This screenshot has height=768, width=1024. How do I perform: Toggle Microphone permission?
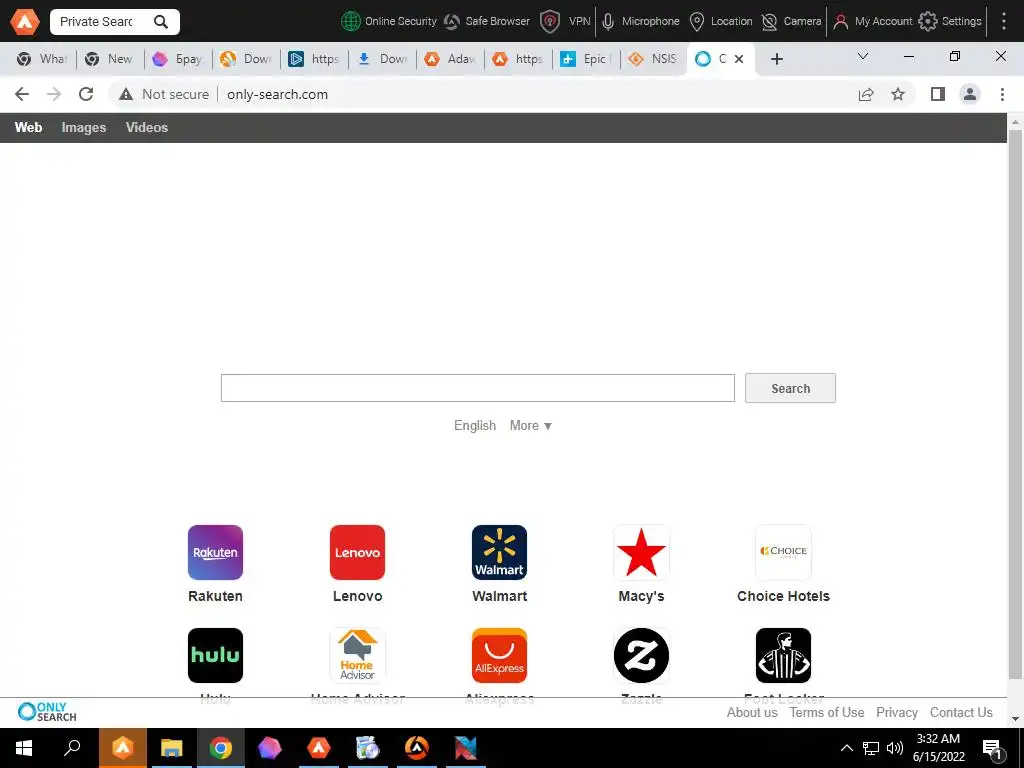(640, 22)
